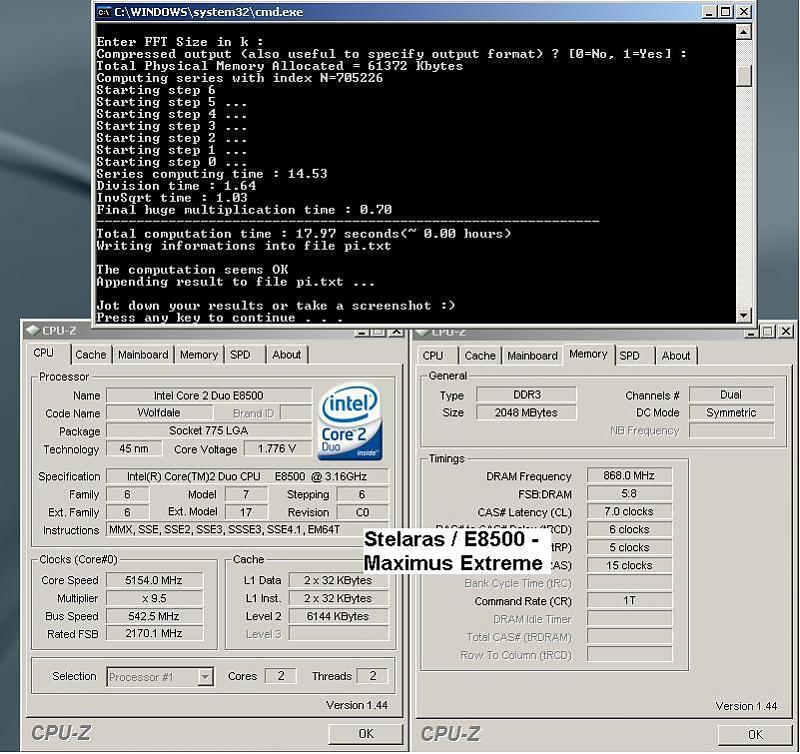The image size is (800, 754).
Task: Click the Level 2 cache value 6144 KBytes
Action: pyautogui.click(x=338, y=616)
